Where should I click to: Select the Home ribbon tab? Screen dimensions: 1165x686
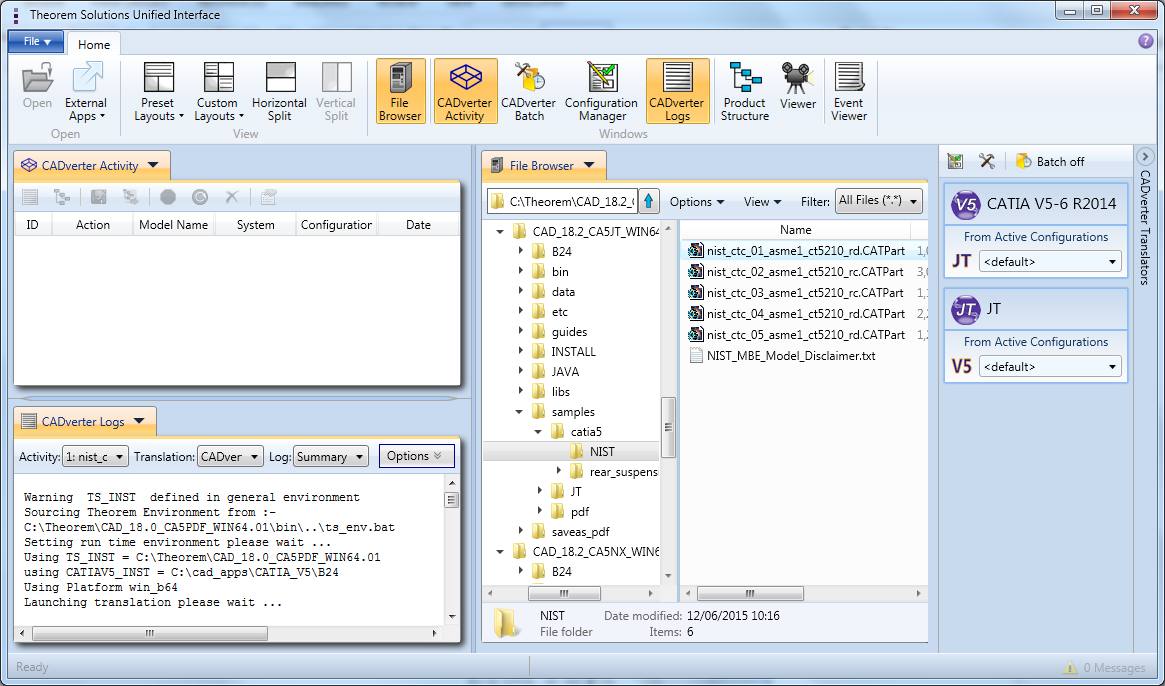pyautogui.click(x=94, y=45)
